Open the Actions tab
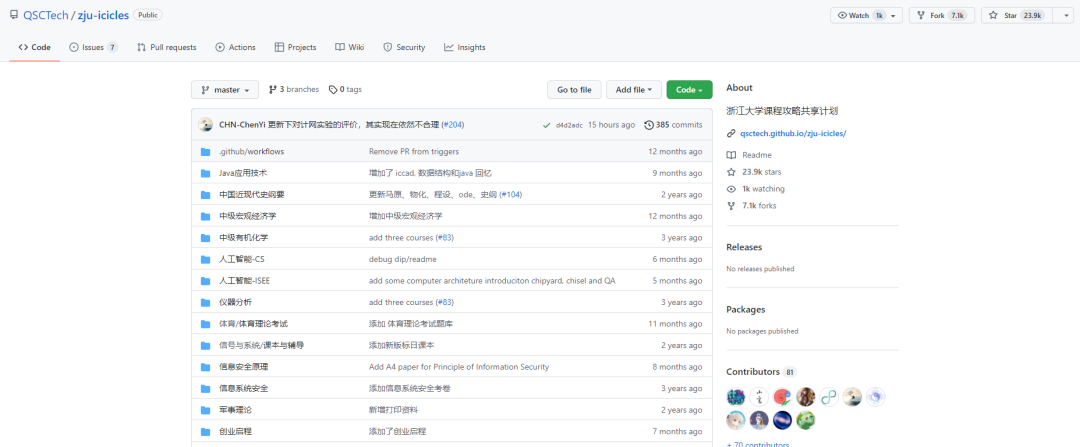Screen dimensions: 1080x447 pos(235,48)
